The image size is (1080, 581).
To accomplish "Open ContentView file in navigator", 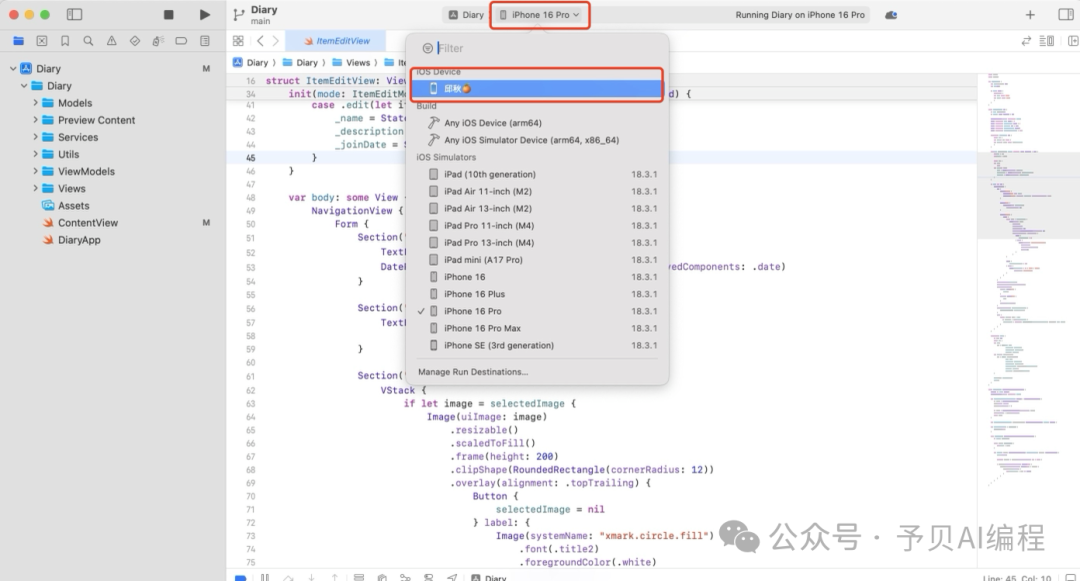I will click(x=87, y=223).
